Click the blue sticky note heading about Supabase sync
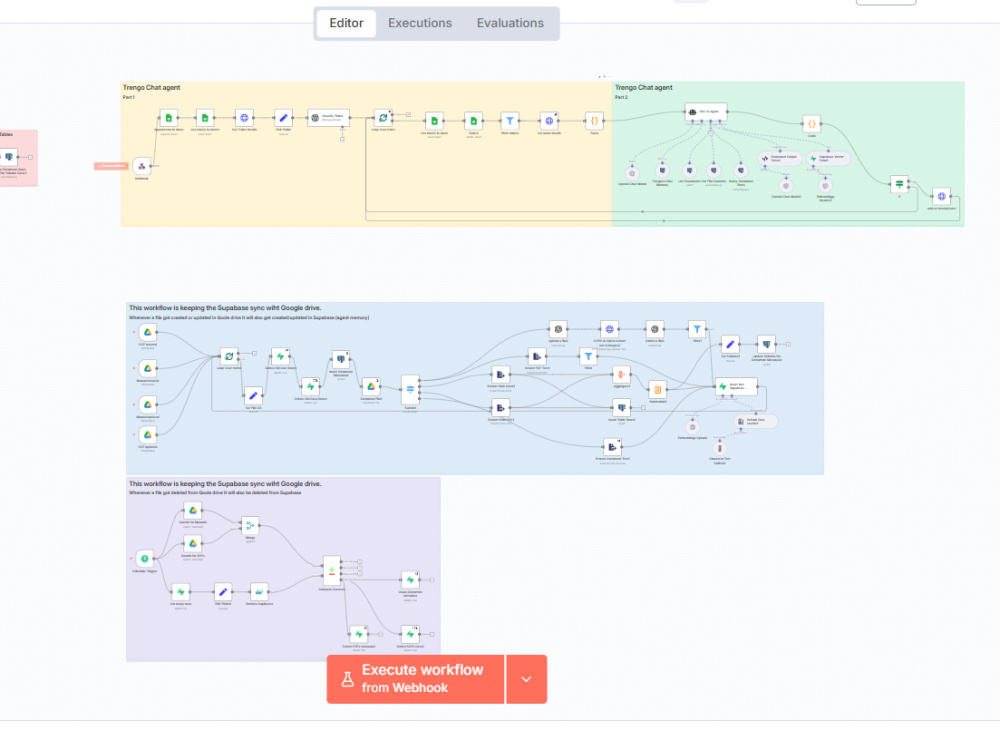Screen dimensions: 1000x750 click(225, 308)
